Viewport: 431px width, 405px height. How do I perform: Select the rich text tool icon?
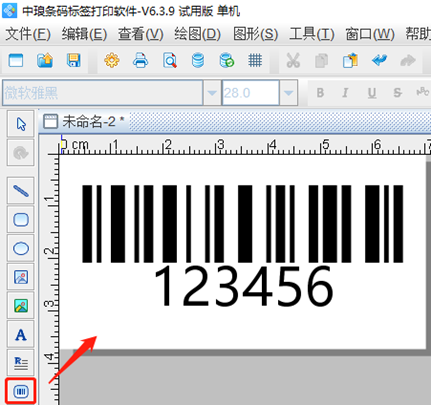[x=21, y=363]
